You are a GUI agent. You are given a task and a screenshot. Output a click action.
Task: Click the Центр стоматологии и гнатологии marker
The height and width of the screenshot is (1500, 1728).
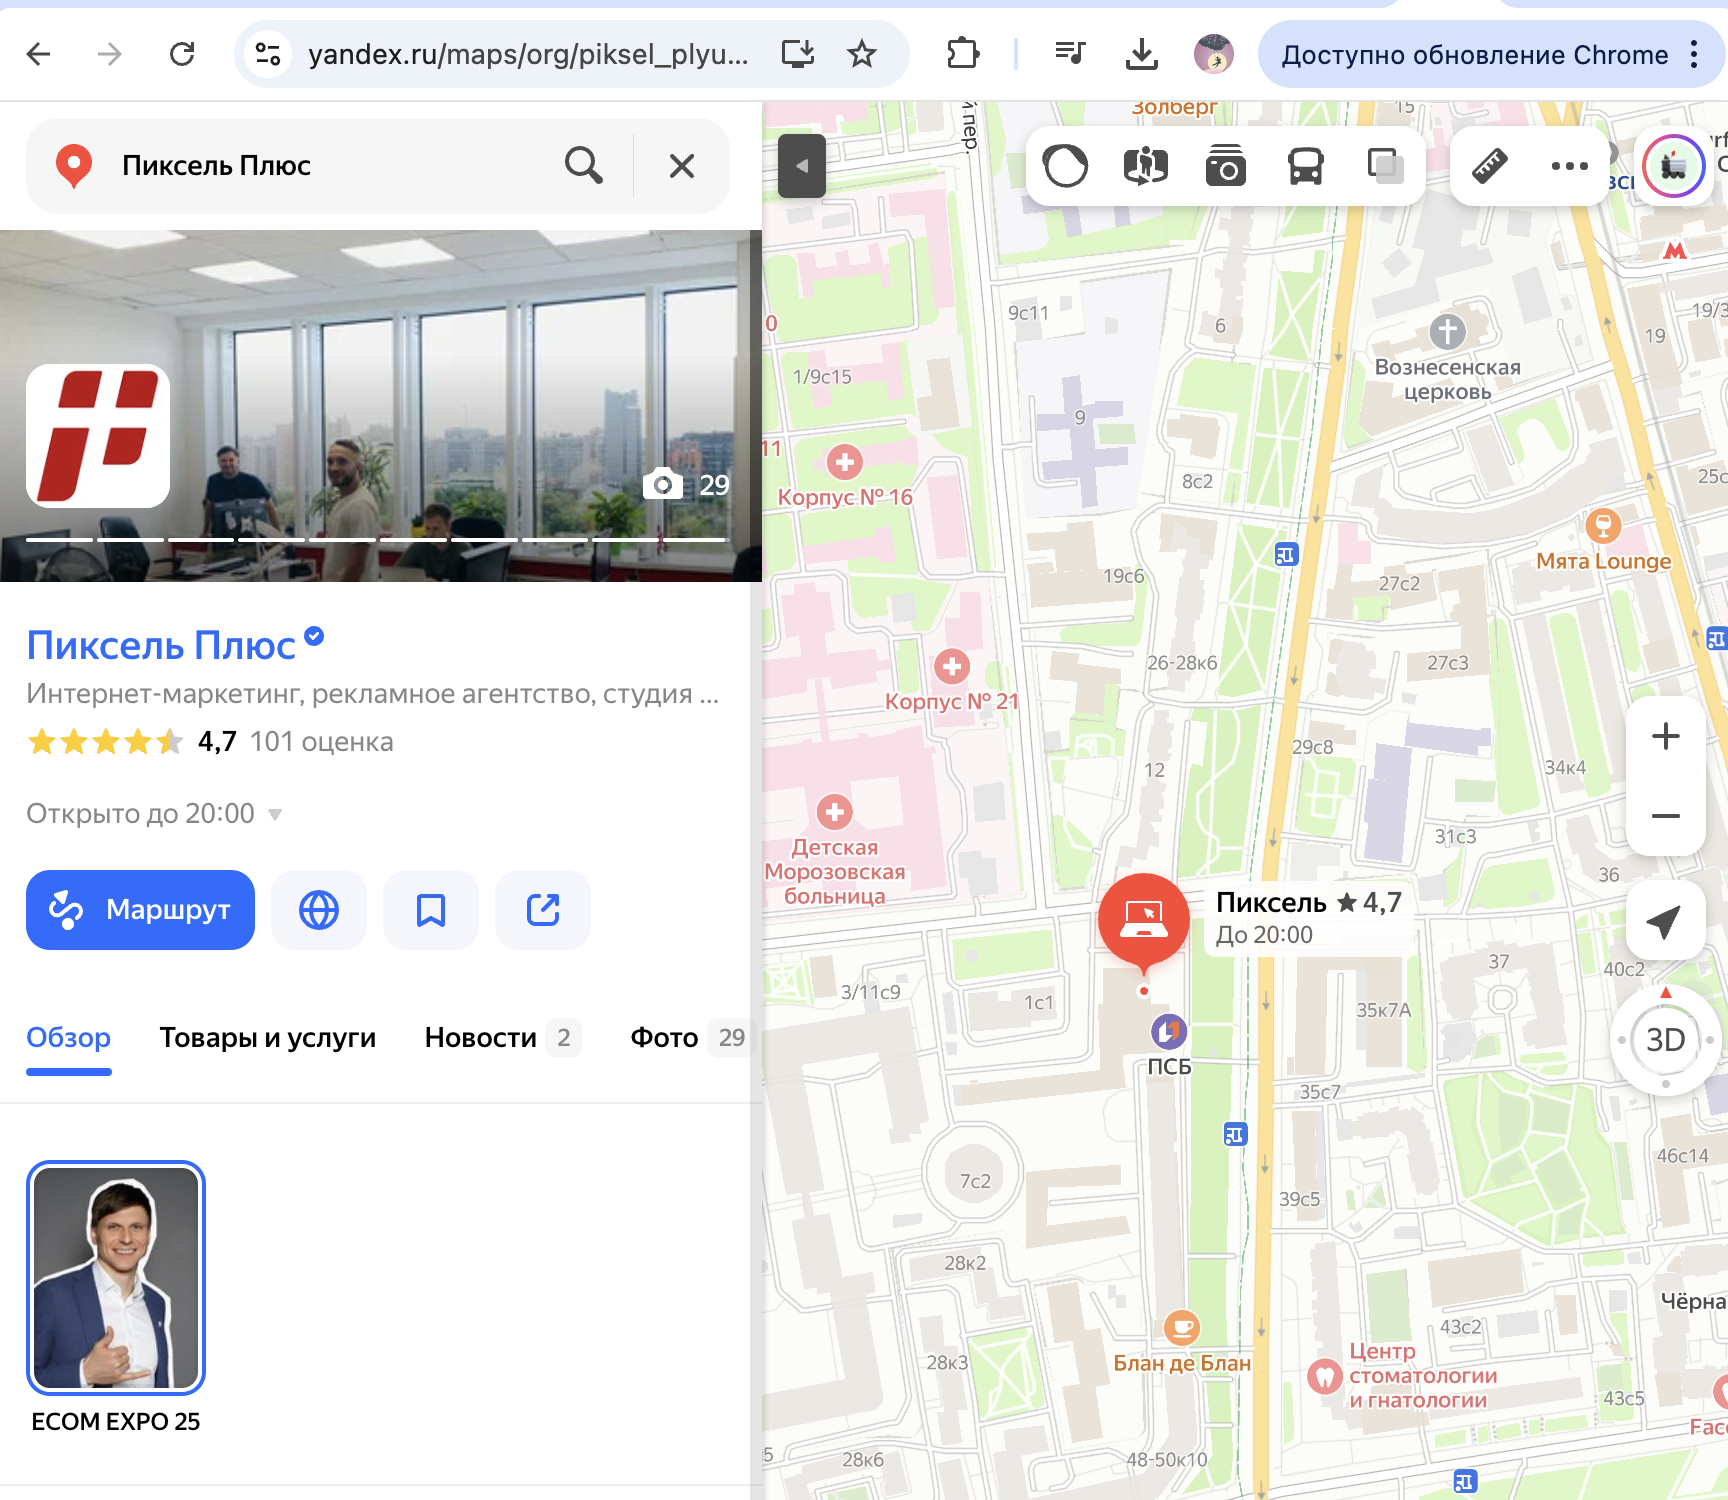1325,1376
